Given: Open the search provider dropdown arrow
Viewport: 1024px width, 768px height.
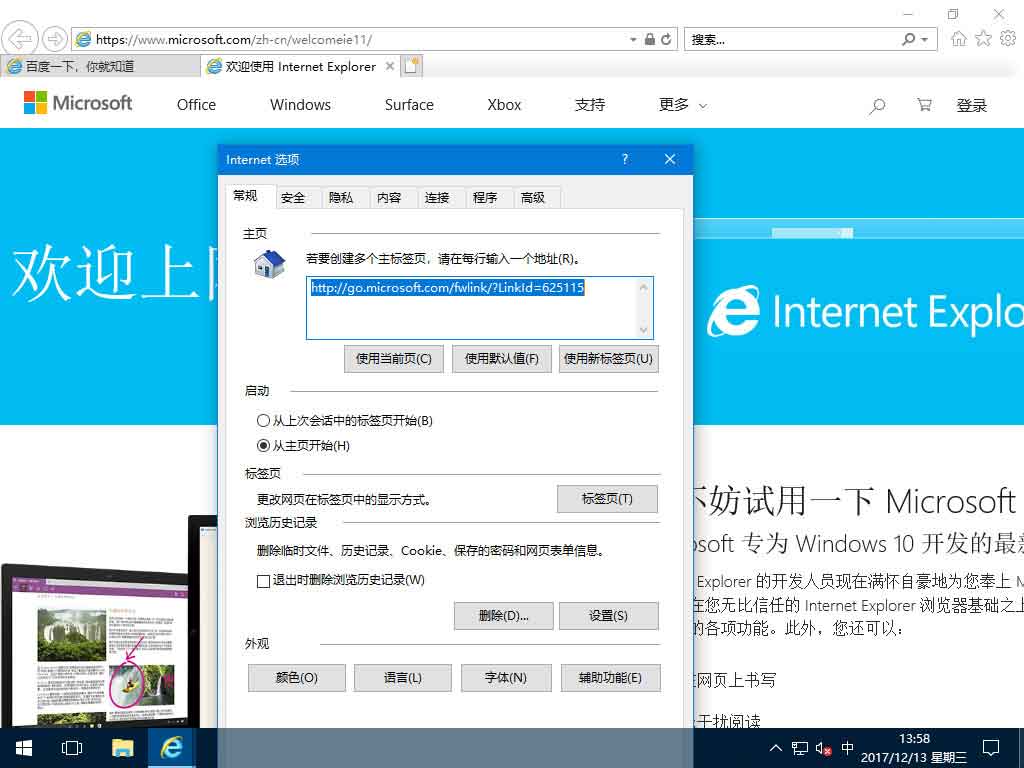Looking at the screenshot, I should [925, 39].
